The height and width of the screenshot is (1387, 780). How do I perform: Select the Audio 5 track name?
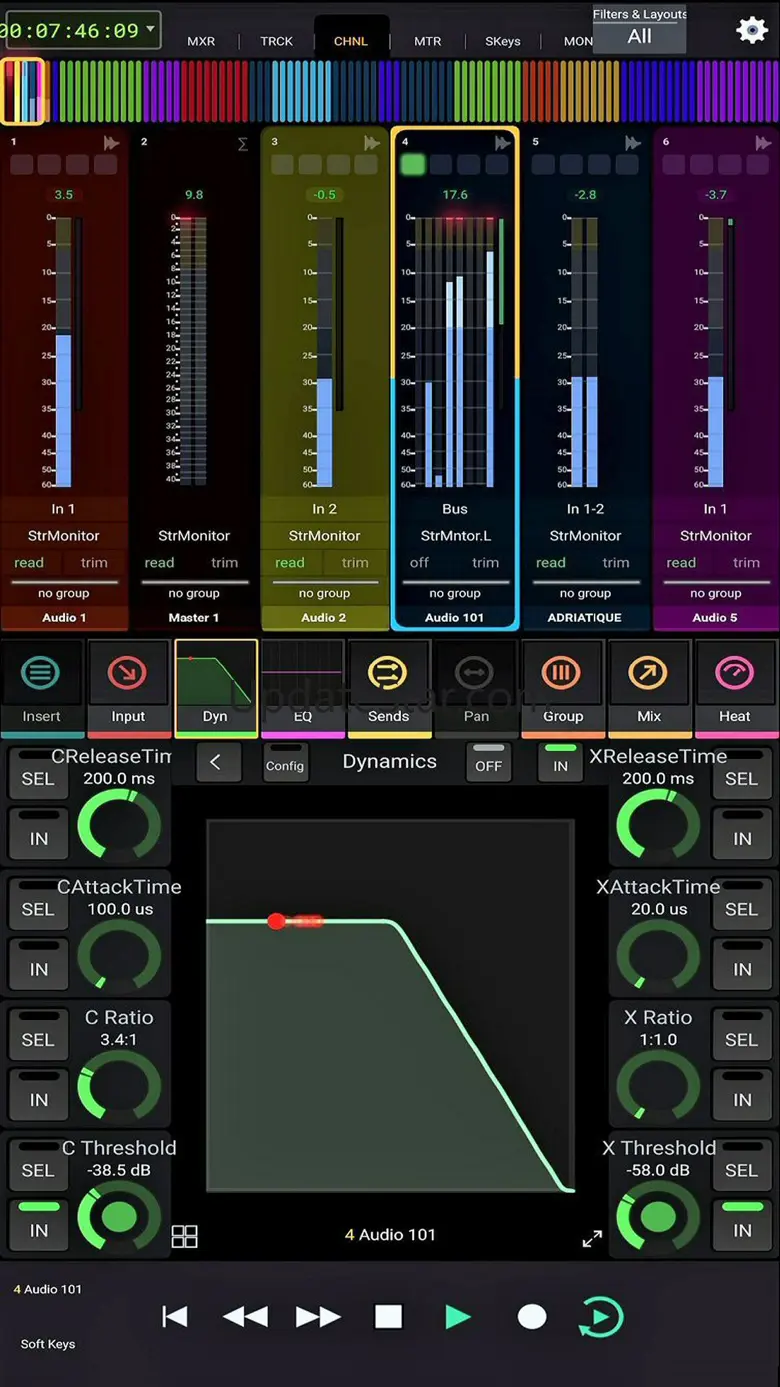point(716,618)
